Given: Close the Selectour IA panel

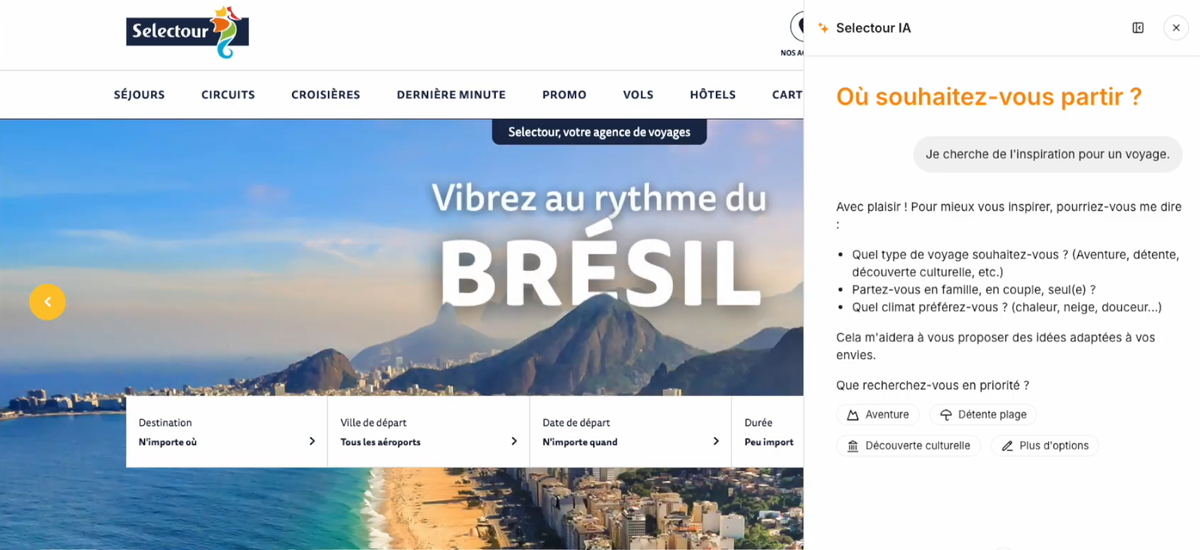Looking at the screenshot, I should pos(1176,28).
